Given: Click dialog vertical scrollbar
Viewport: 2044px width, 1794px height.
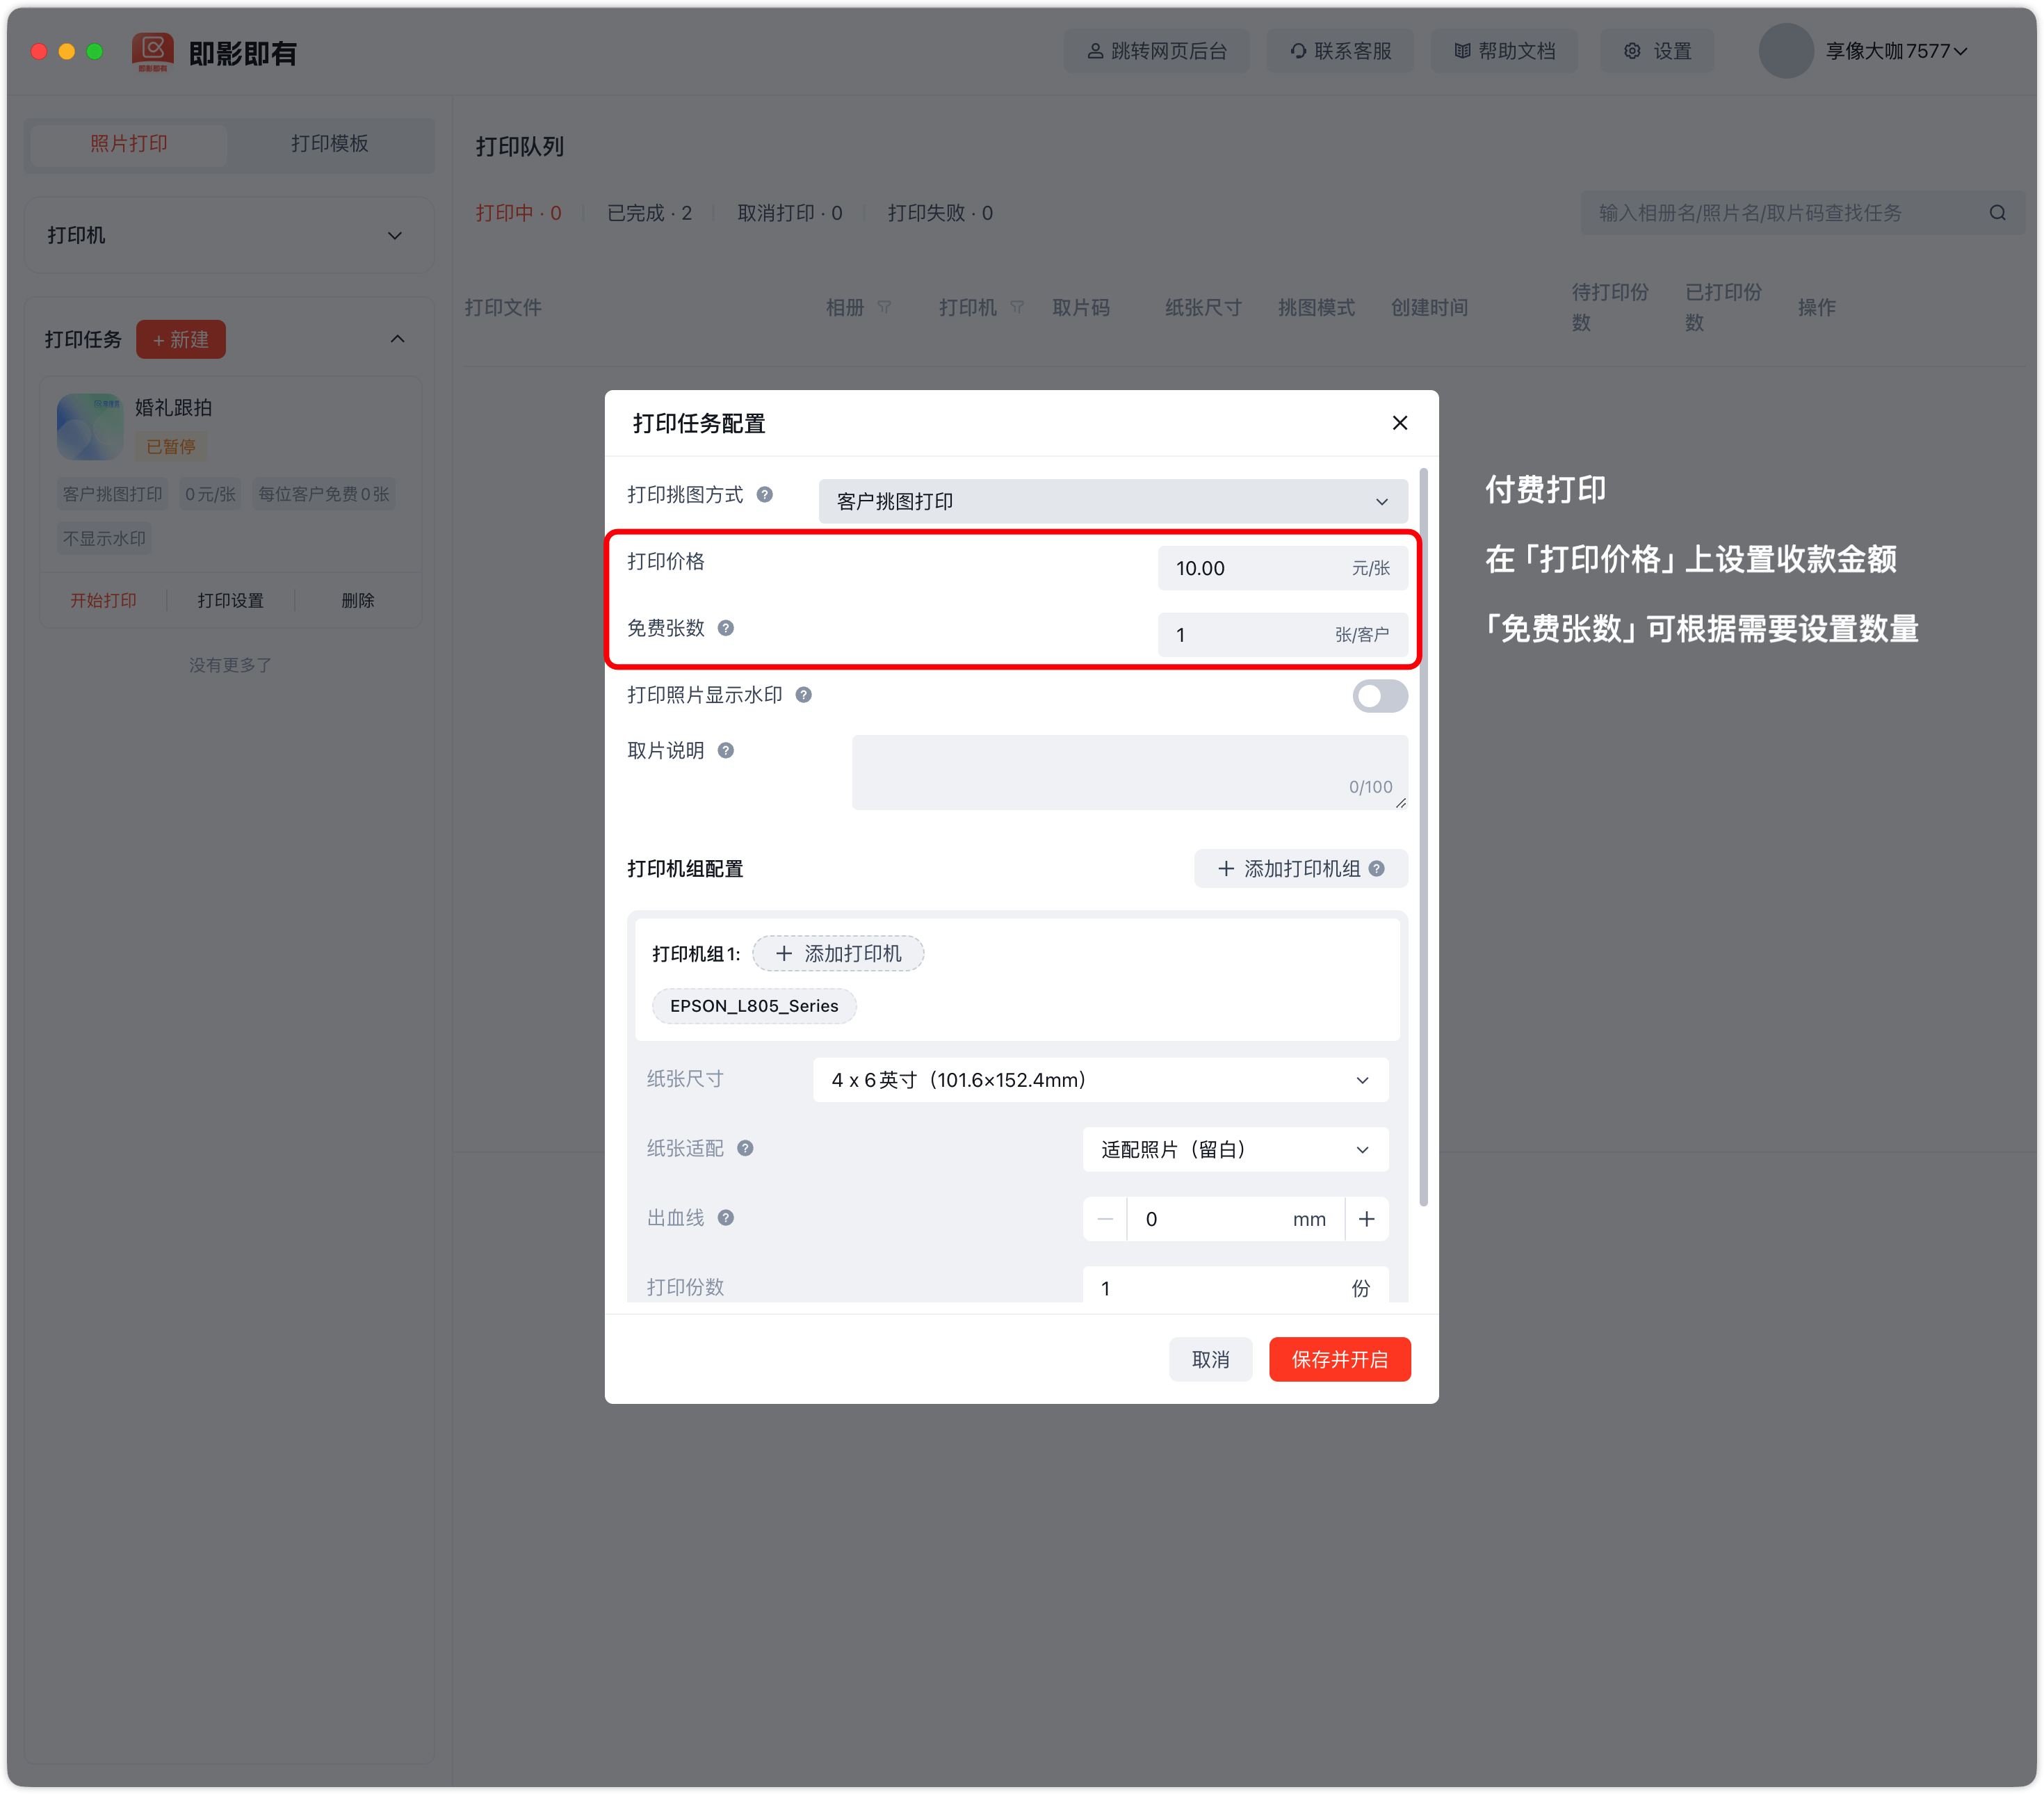Looking at the screenshot, I should point(1423,836).
